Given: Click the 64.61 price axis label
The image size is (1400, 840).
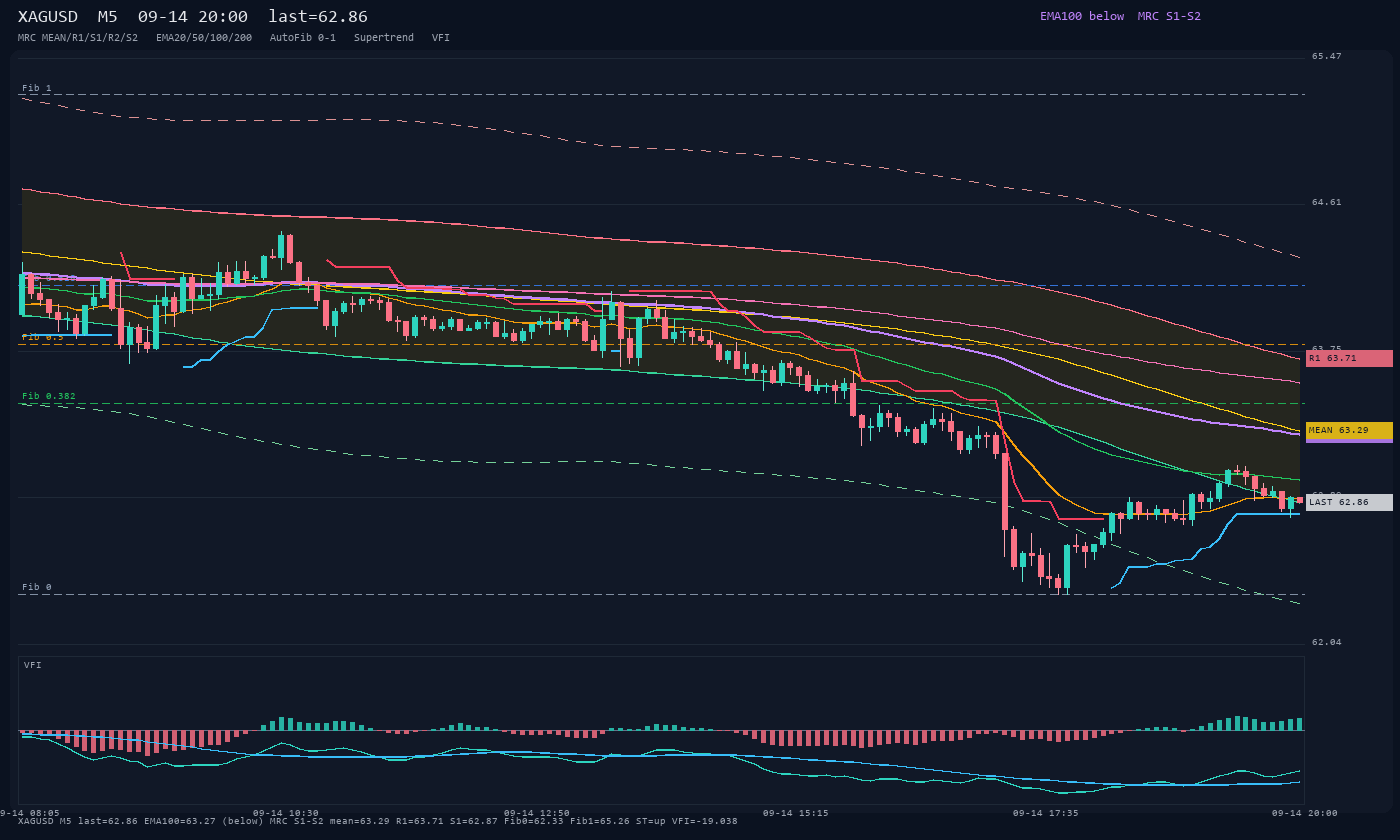Looking at the screenshot, I should pyautogui.click(x=1326, y=202).
